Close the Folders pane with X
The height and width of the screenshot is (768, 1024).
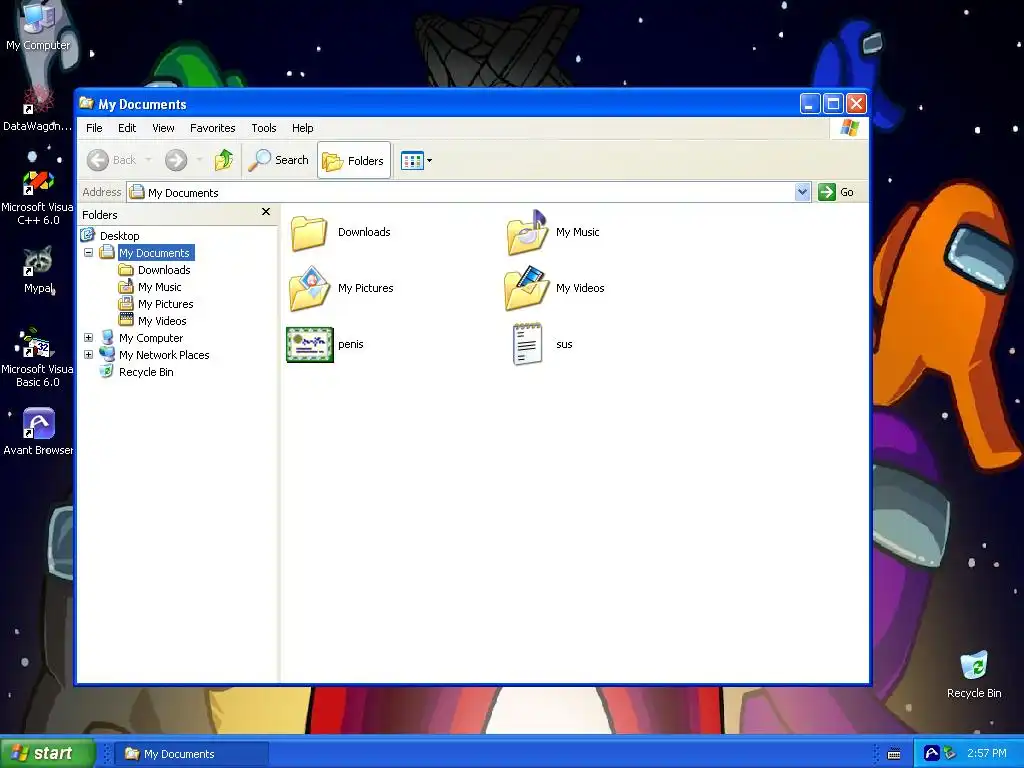point(266,212)
